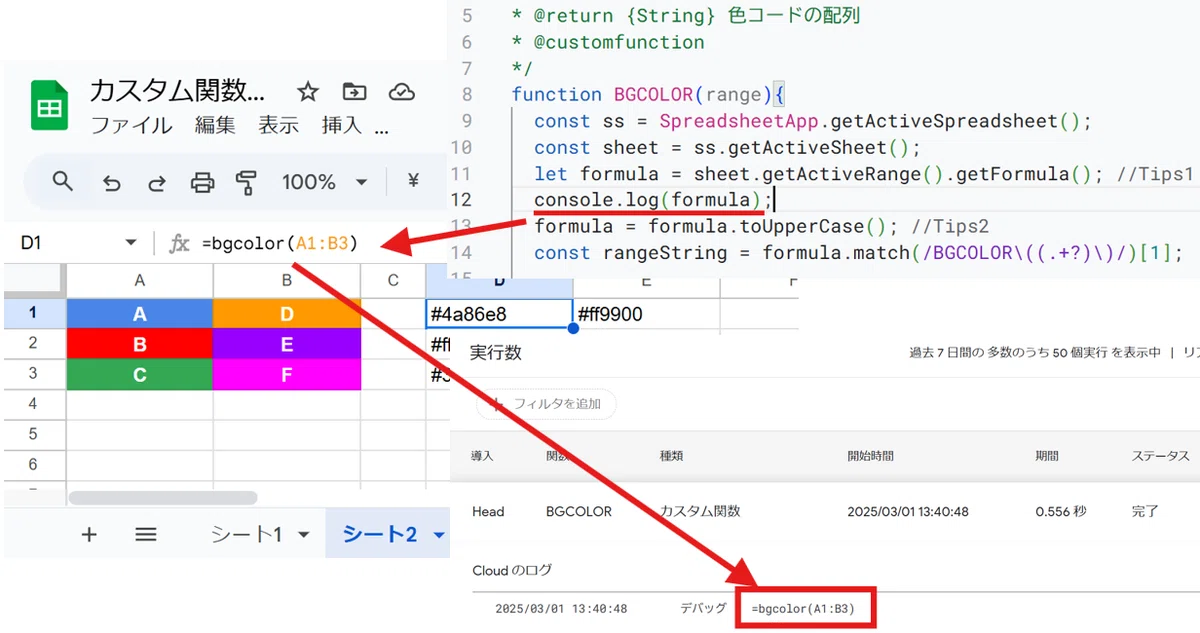1200x633 pixels.
Task: Click function BGCOLOR(range) code line
Action: coord(649,95)
